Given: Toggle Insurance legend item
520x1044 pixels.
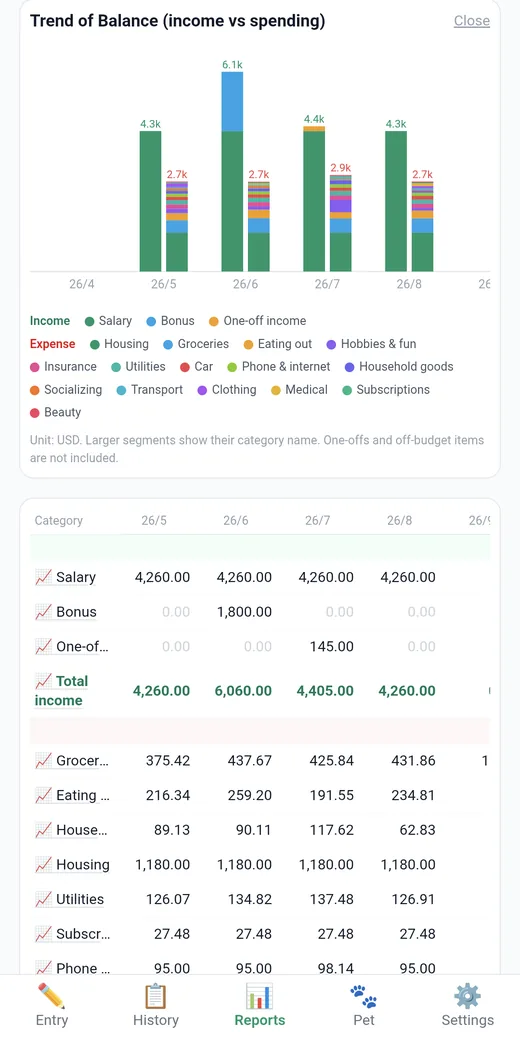Looking at the screenshot, I should pos(63,367).
